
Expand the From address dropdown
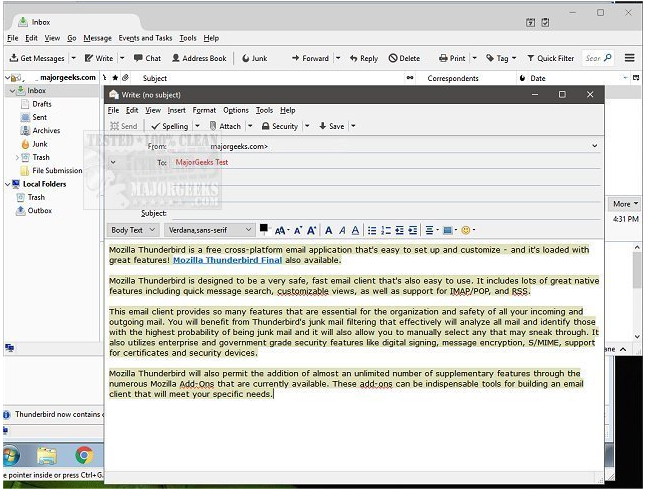[x=594, y=146]
